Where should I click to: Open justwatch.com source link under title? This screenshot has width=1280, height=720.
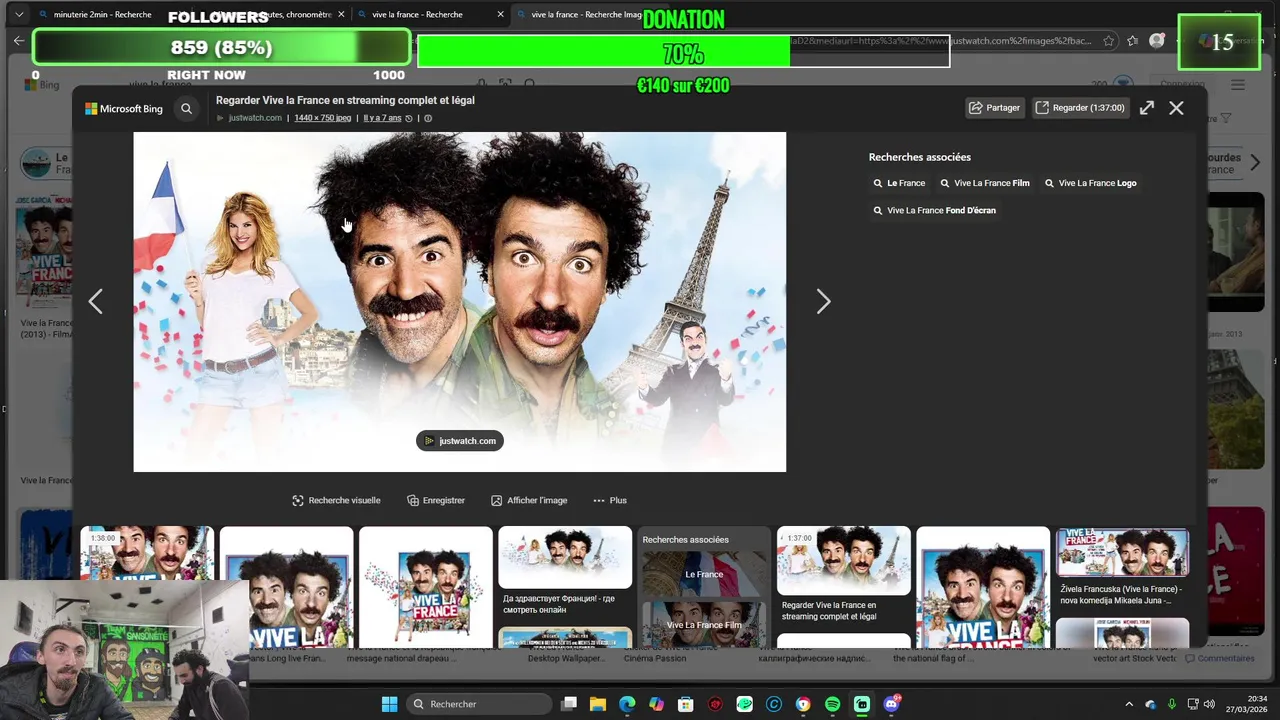tap(255, 118)
